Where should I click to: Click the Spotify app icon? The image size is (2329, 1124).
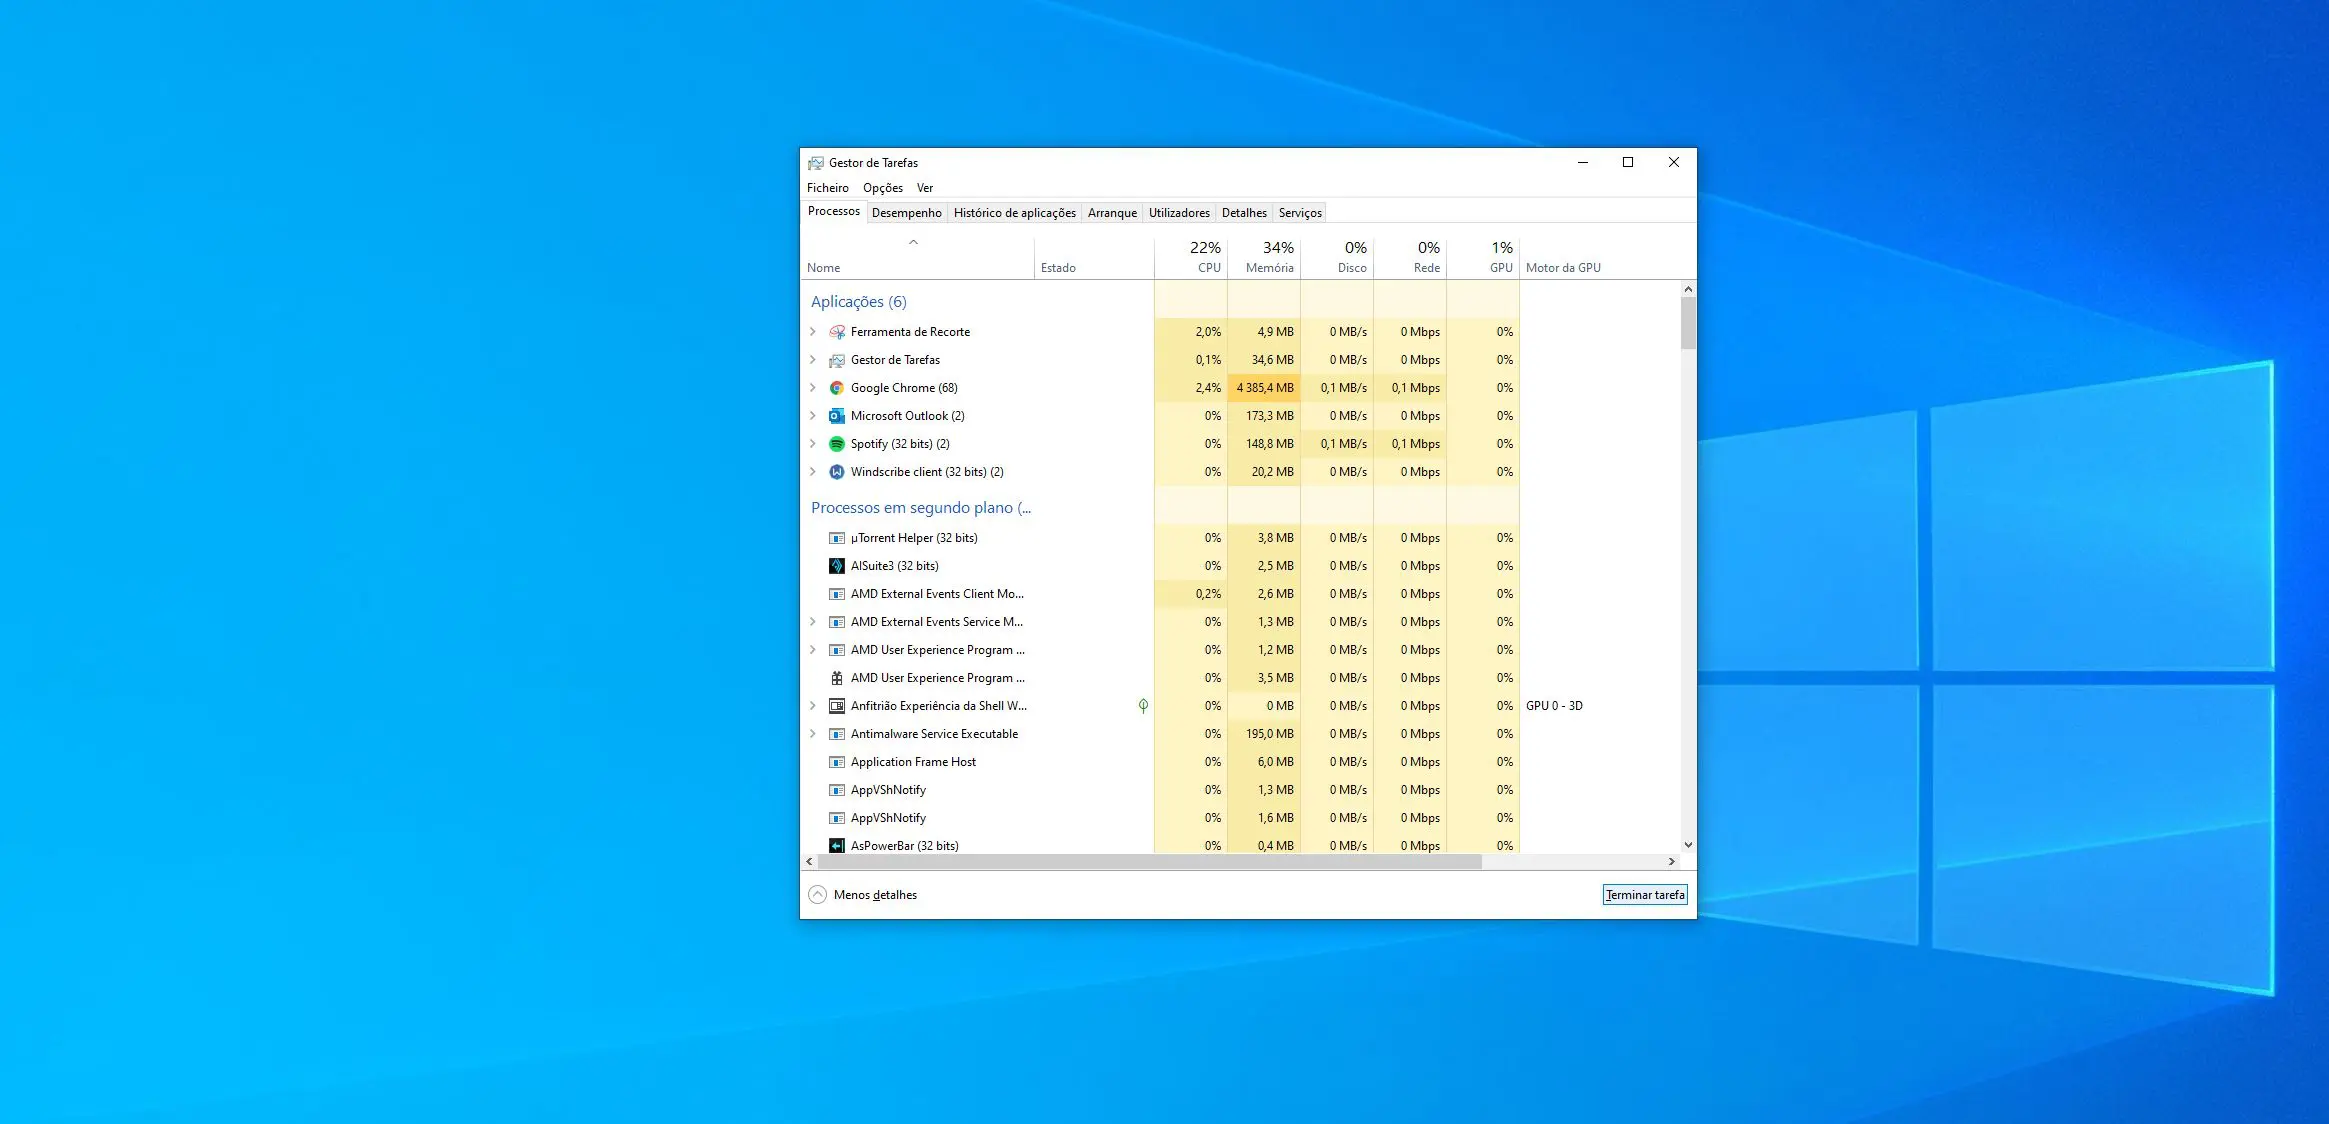point(837,444)
